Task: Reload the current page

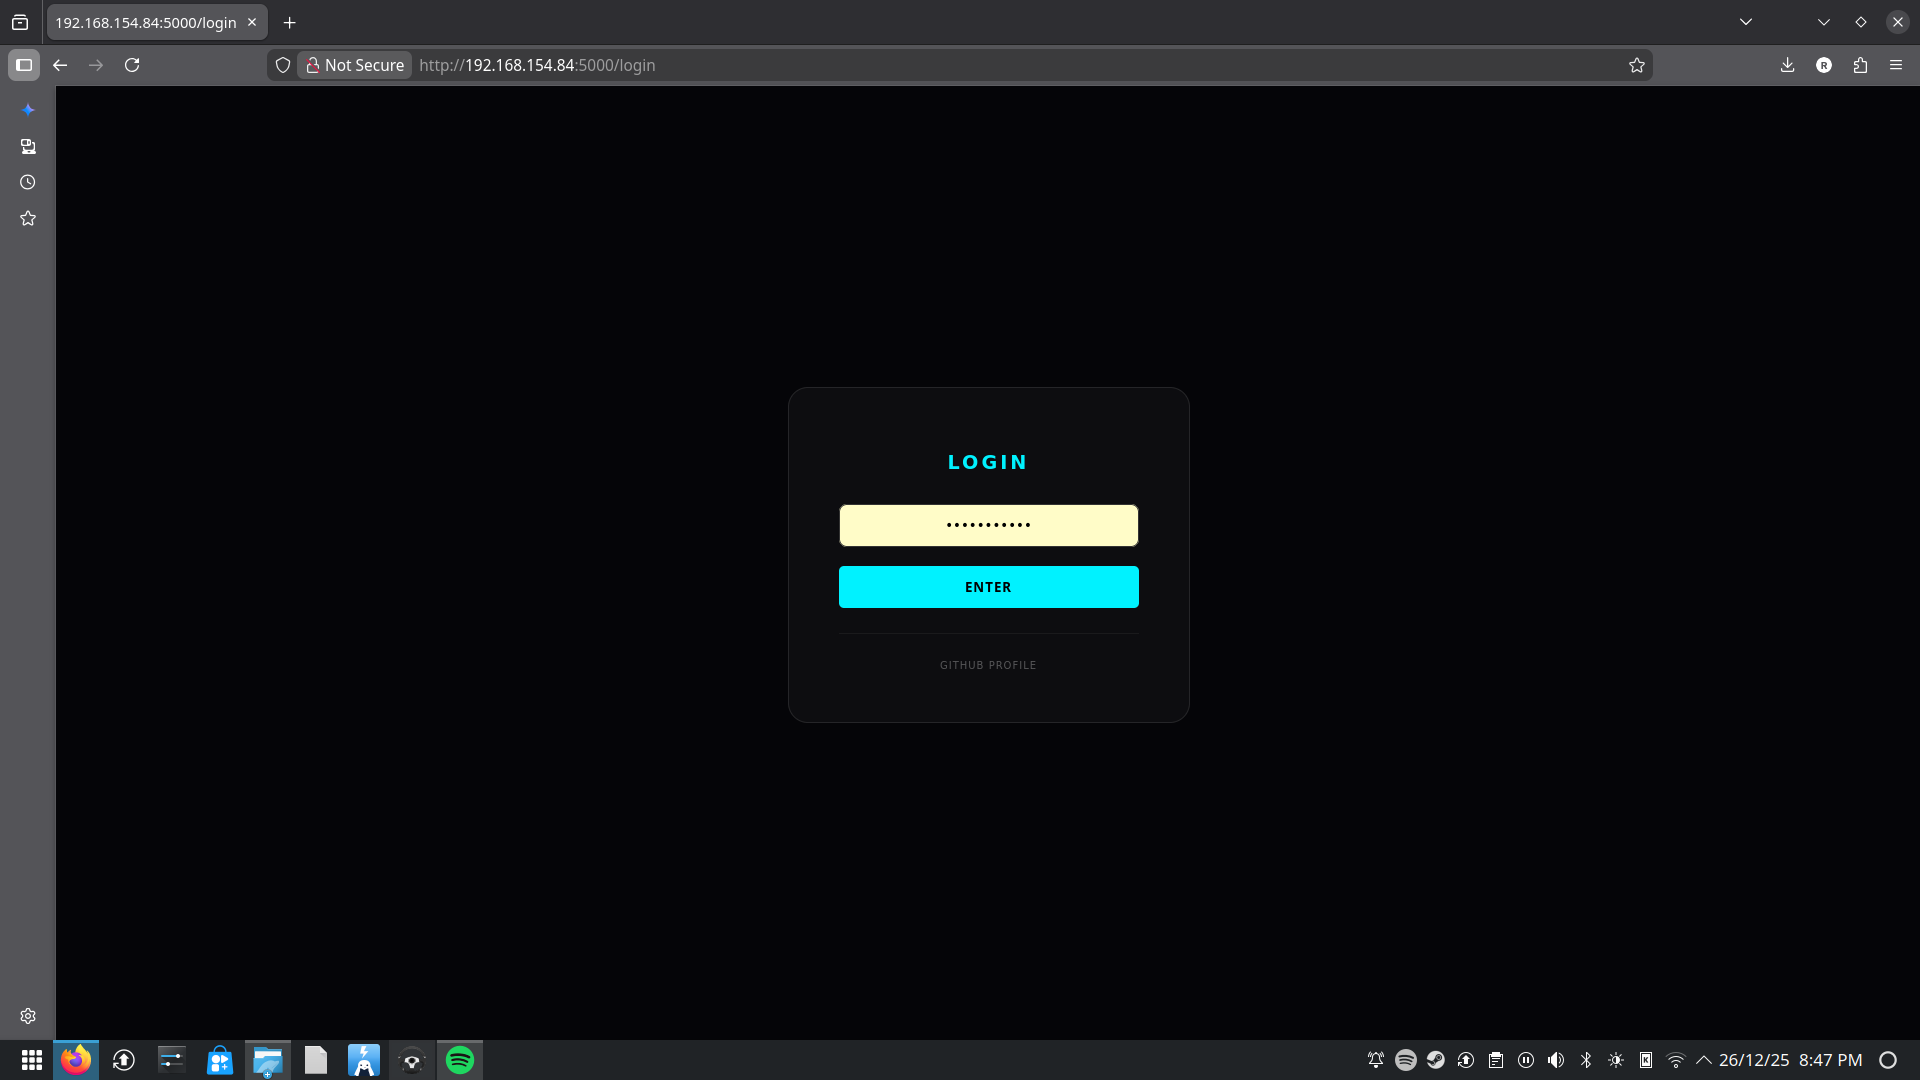Action: click(132, 65)
